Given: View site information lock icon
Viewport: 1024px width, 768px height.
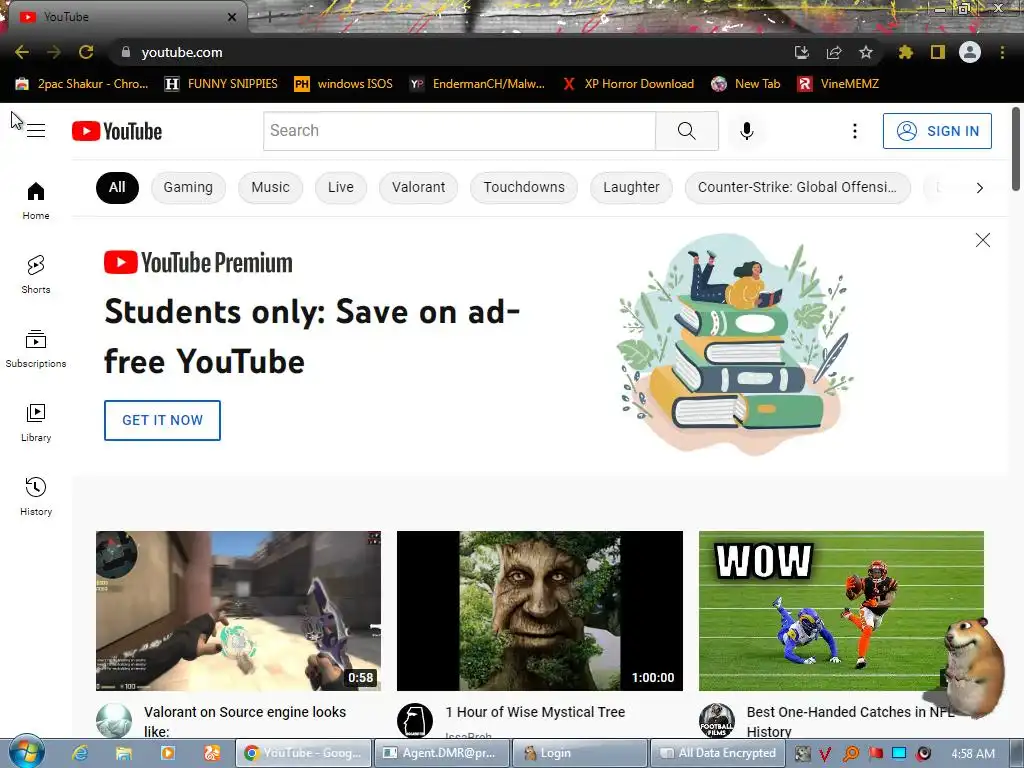Looking at the screenshot, I should pyautogui.click(x=126, y=52).
